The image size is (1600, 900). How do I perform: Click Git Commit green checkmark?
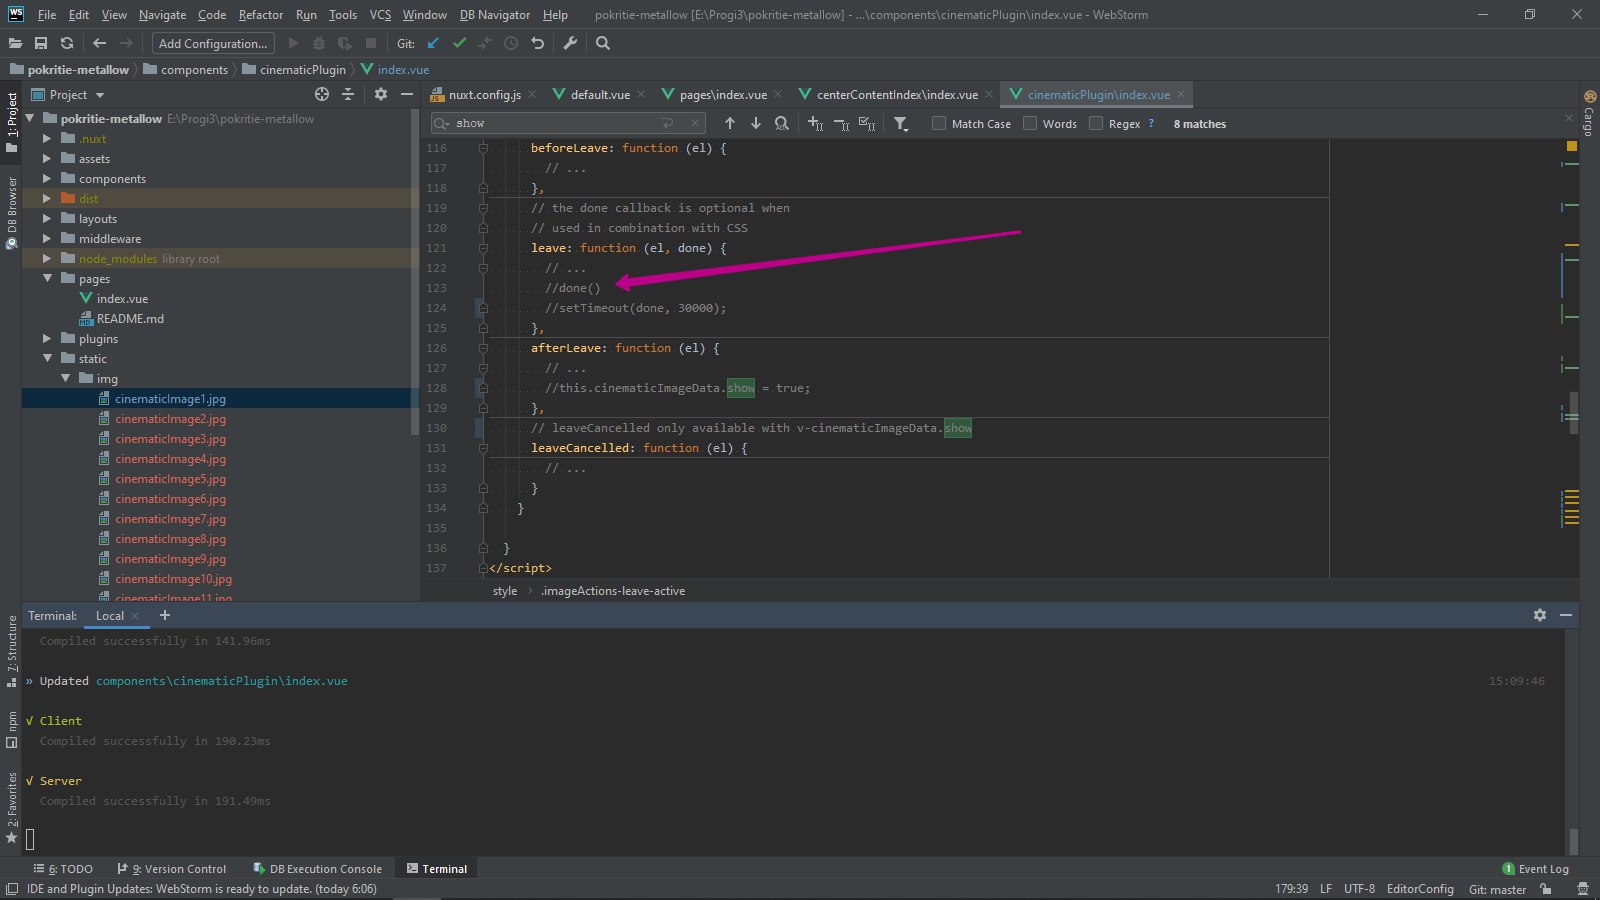[459, 43]
